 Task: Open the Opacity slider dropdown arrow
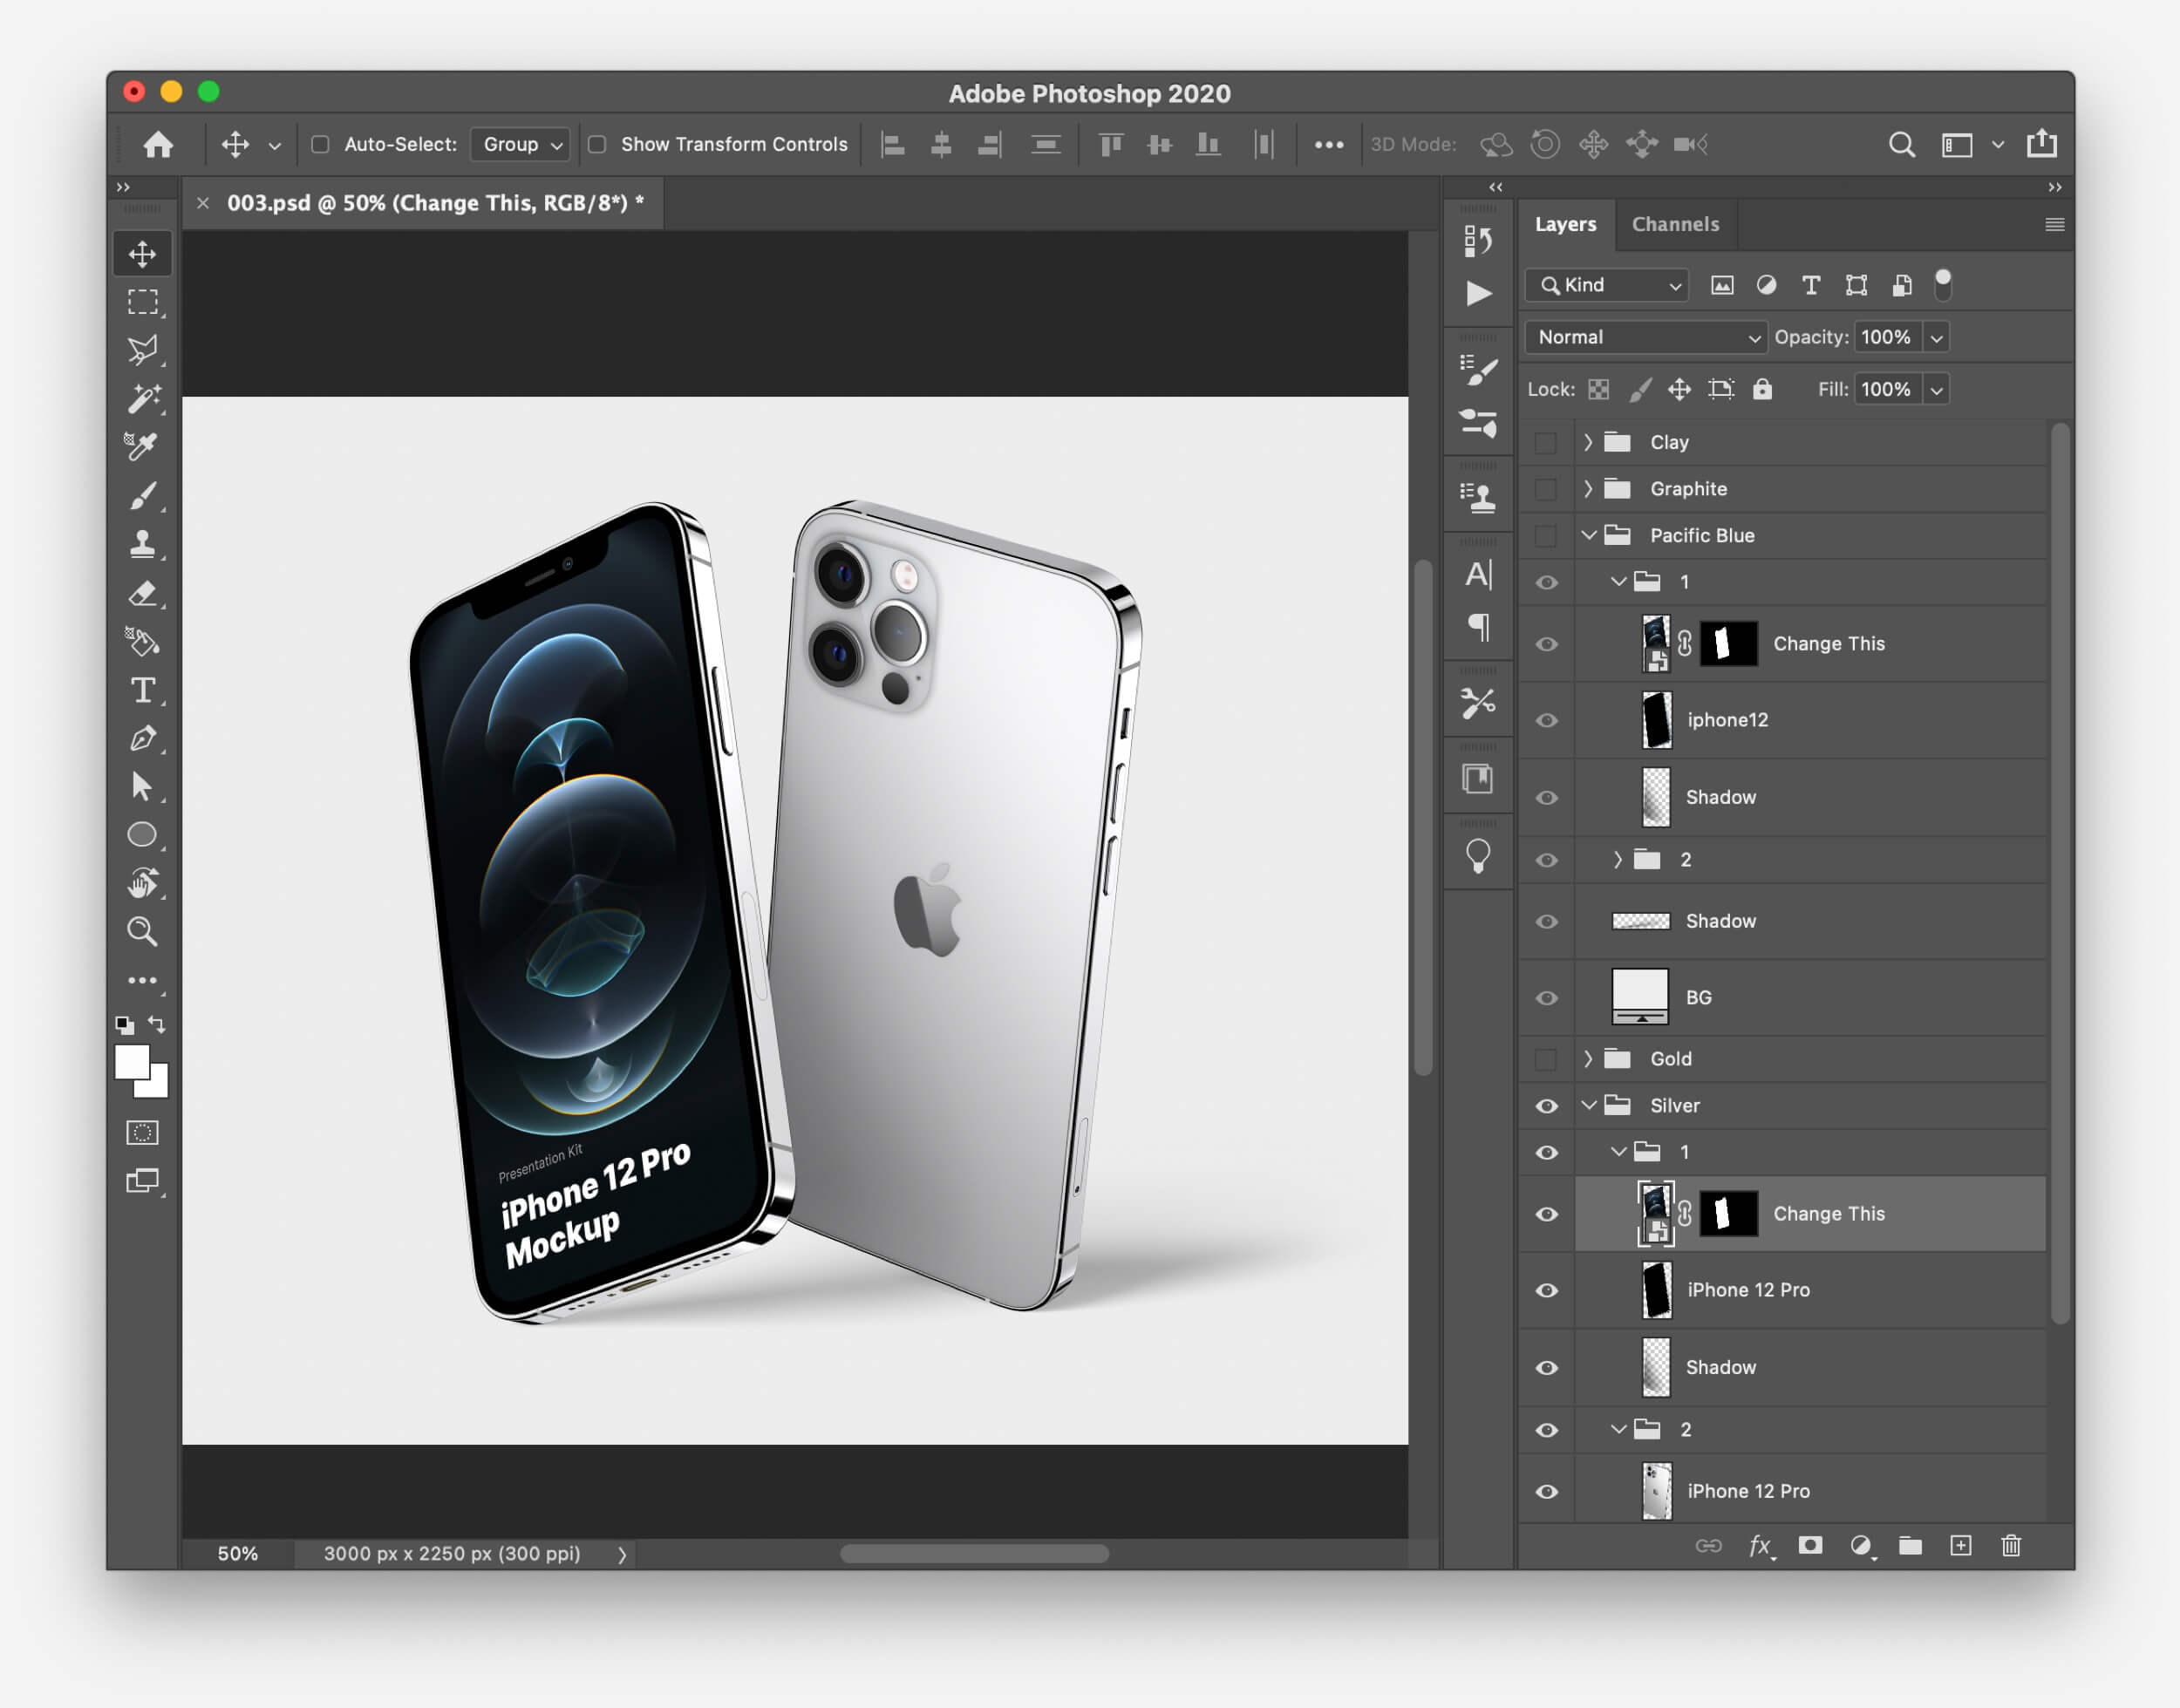tap(1936, 338)
